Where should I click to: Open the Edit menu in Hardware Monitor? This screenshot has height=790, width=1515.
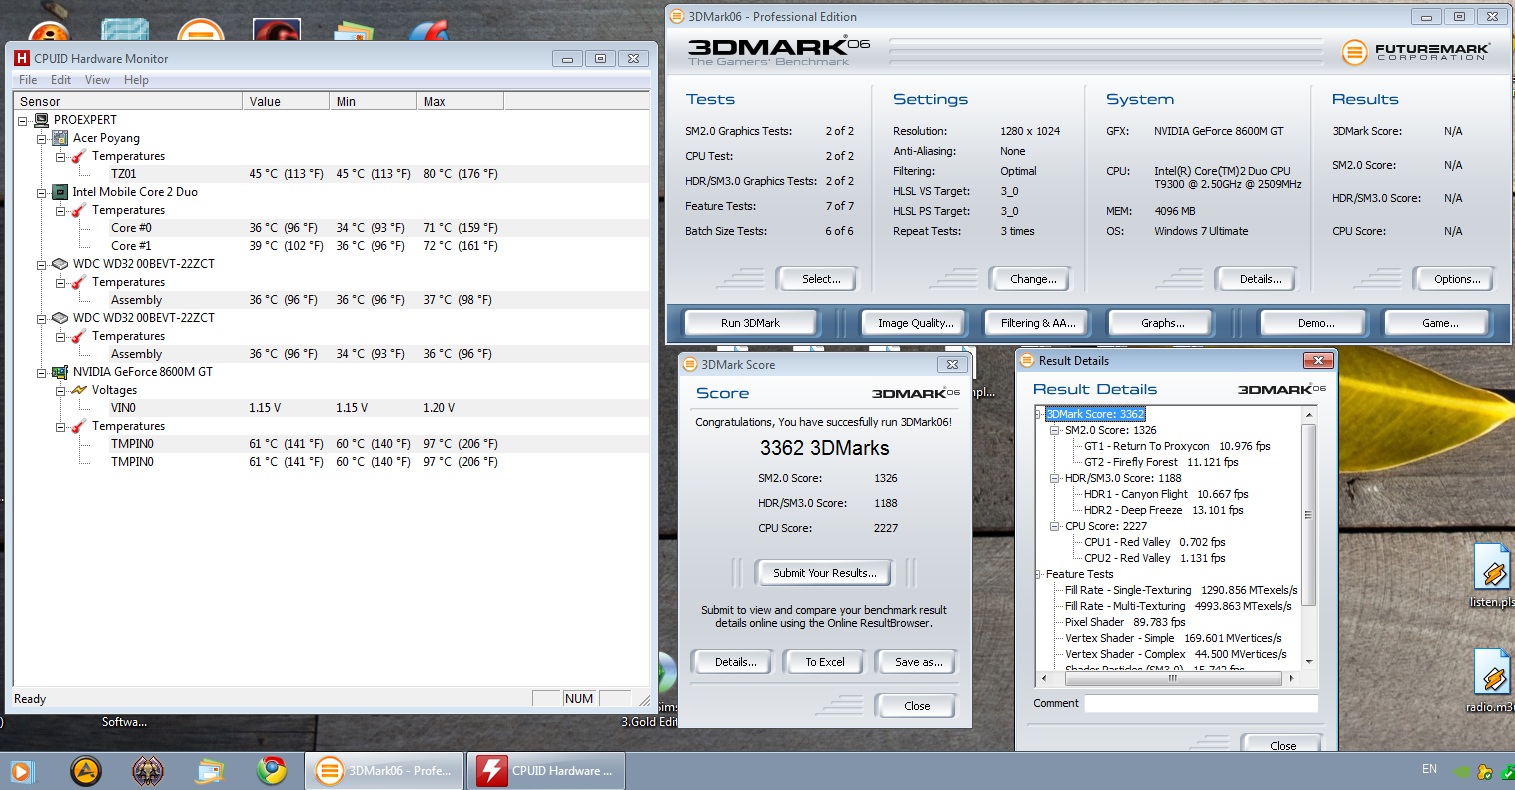click(61, 80)
